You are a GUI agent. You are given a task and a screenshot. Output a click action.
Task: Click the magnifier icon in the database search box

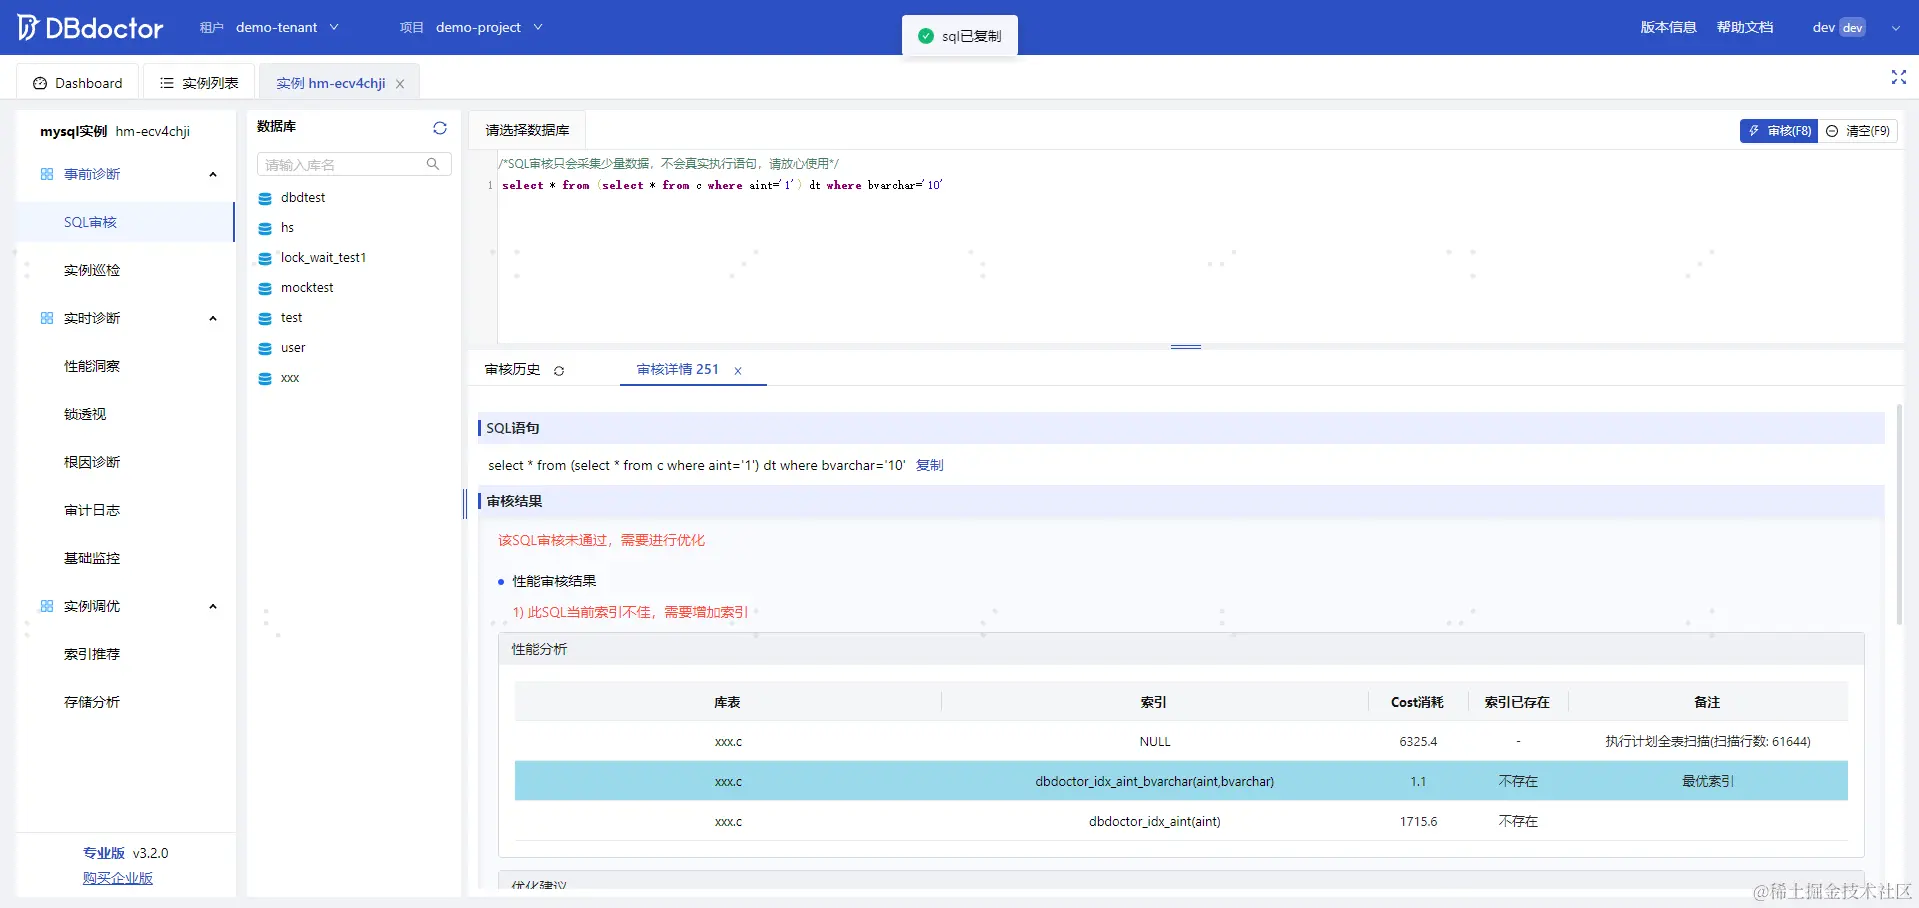[x=433, y=164]
